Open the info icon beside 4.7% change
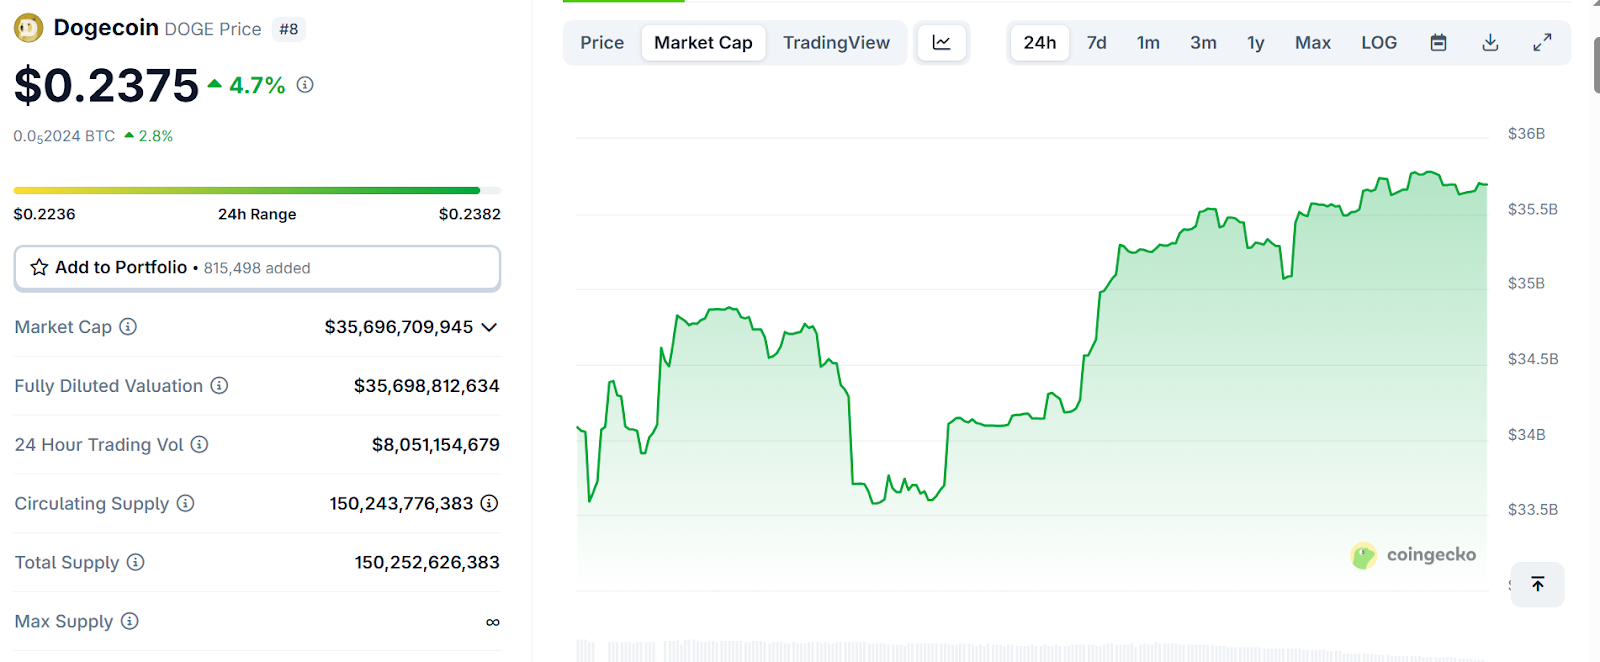 pyautogui.click(x=305, y=85)
